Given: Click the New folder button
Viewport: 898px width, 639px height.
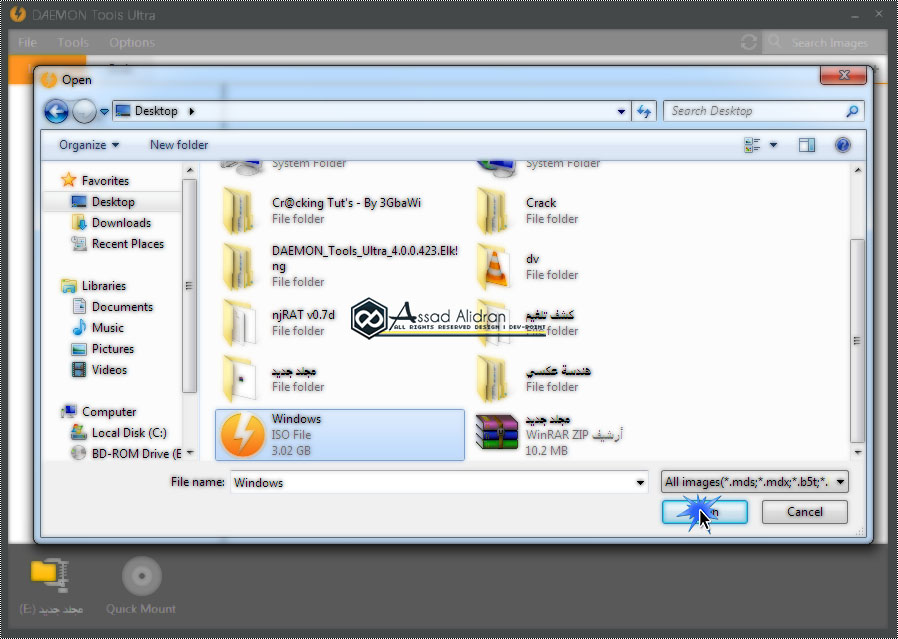Looking at the screenshot, I should coord(179,145).
